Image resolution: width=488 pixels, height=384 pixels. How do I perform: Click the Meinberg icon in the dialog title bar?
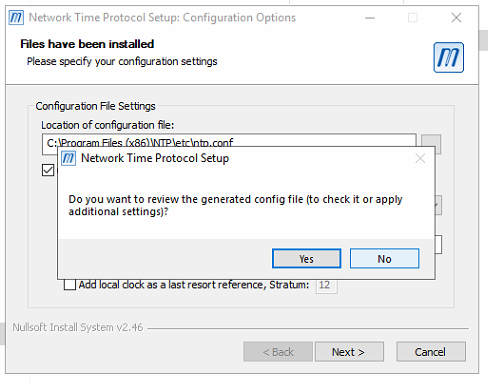(68, 158)
